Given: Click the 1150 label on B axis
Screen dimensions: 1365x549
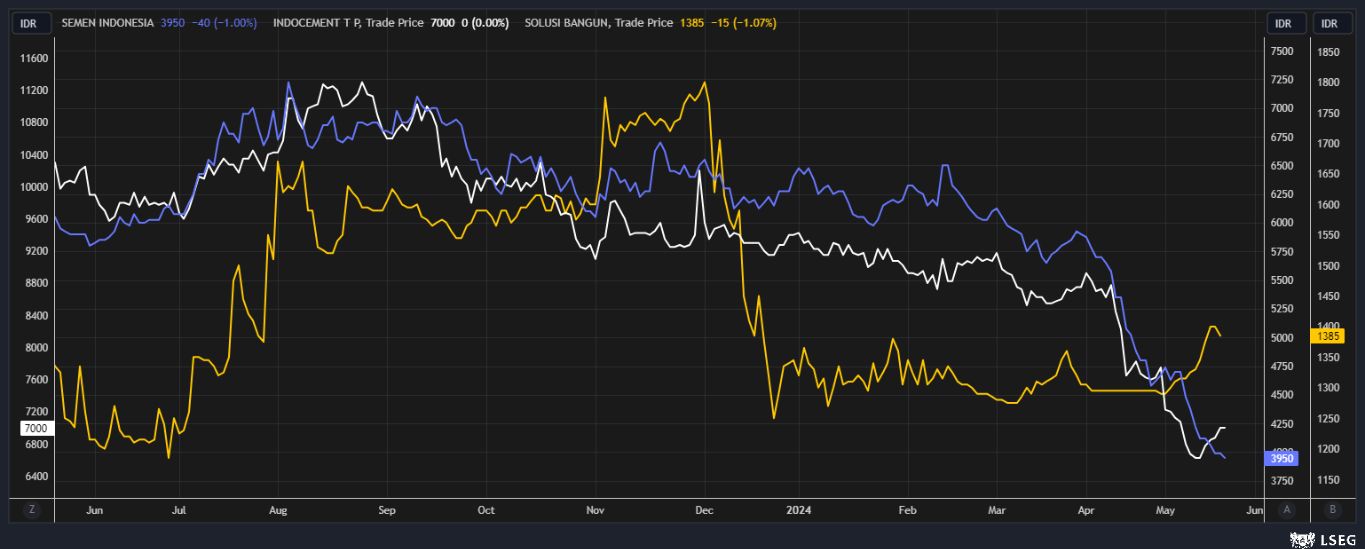Looking at the screenshot, I should pyautogui.click(x=1328, y=480).
